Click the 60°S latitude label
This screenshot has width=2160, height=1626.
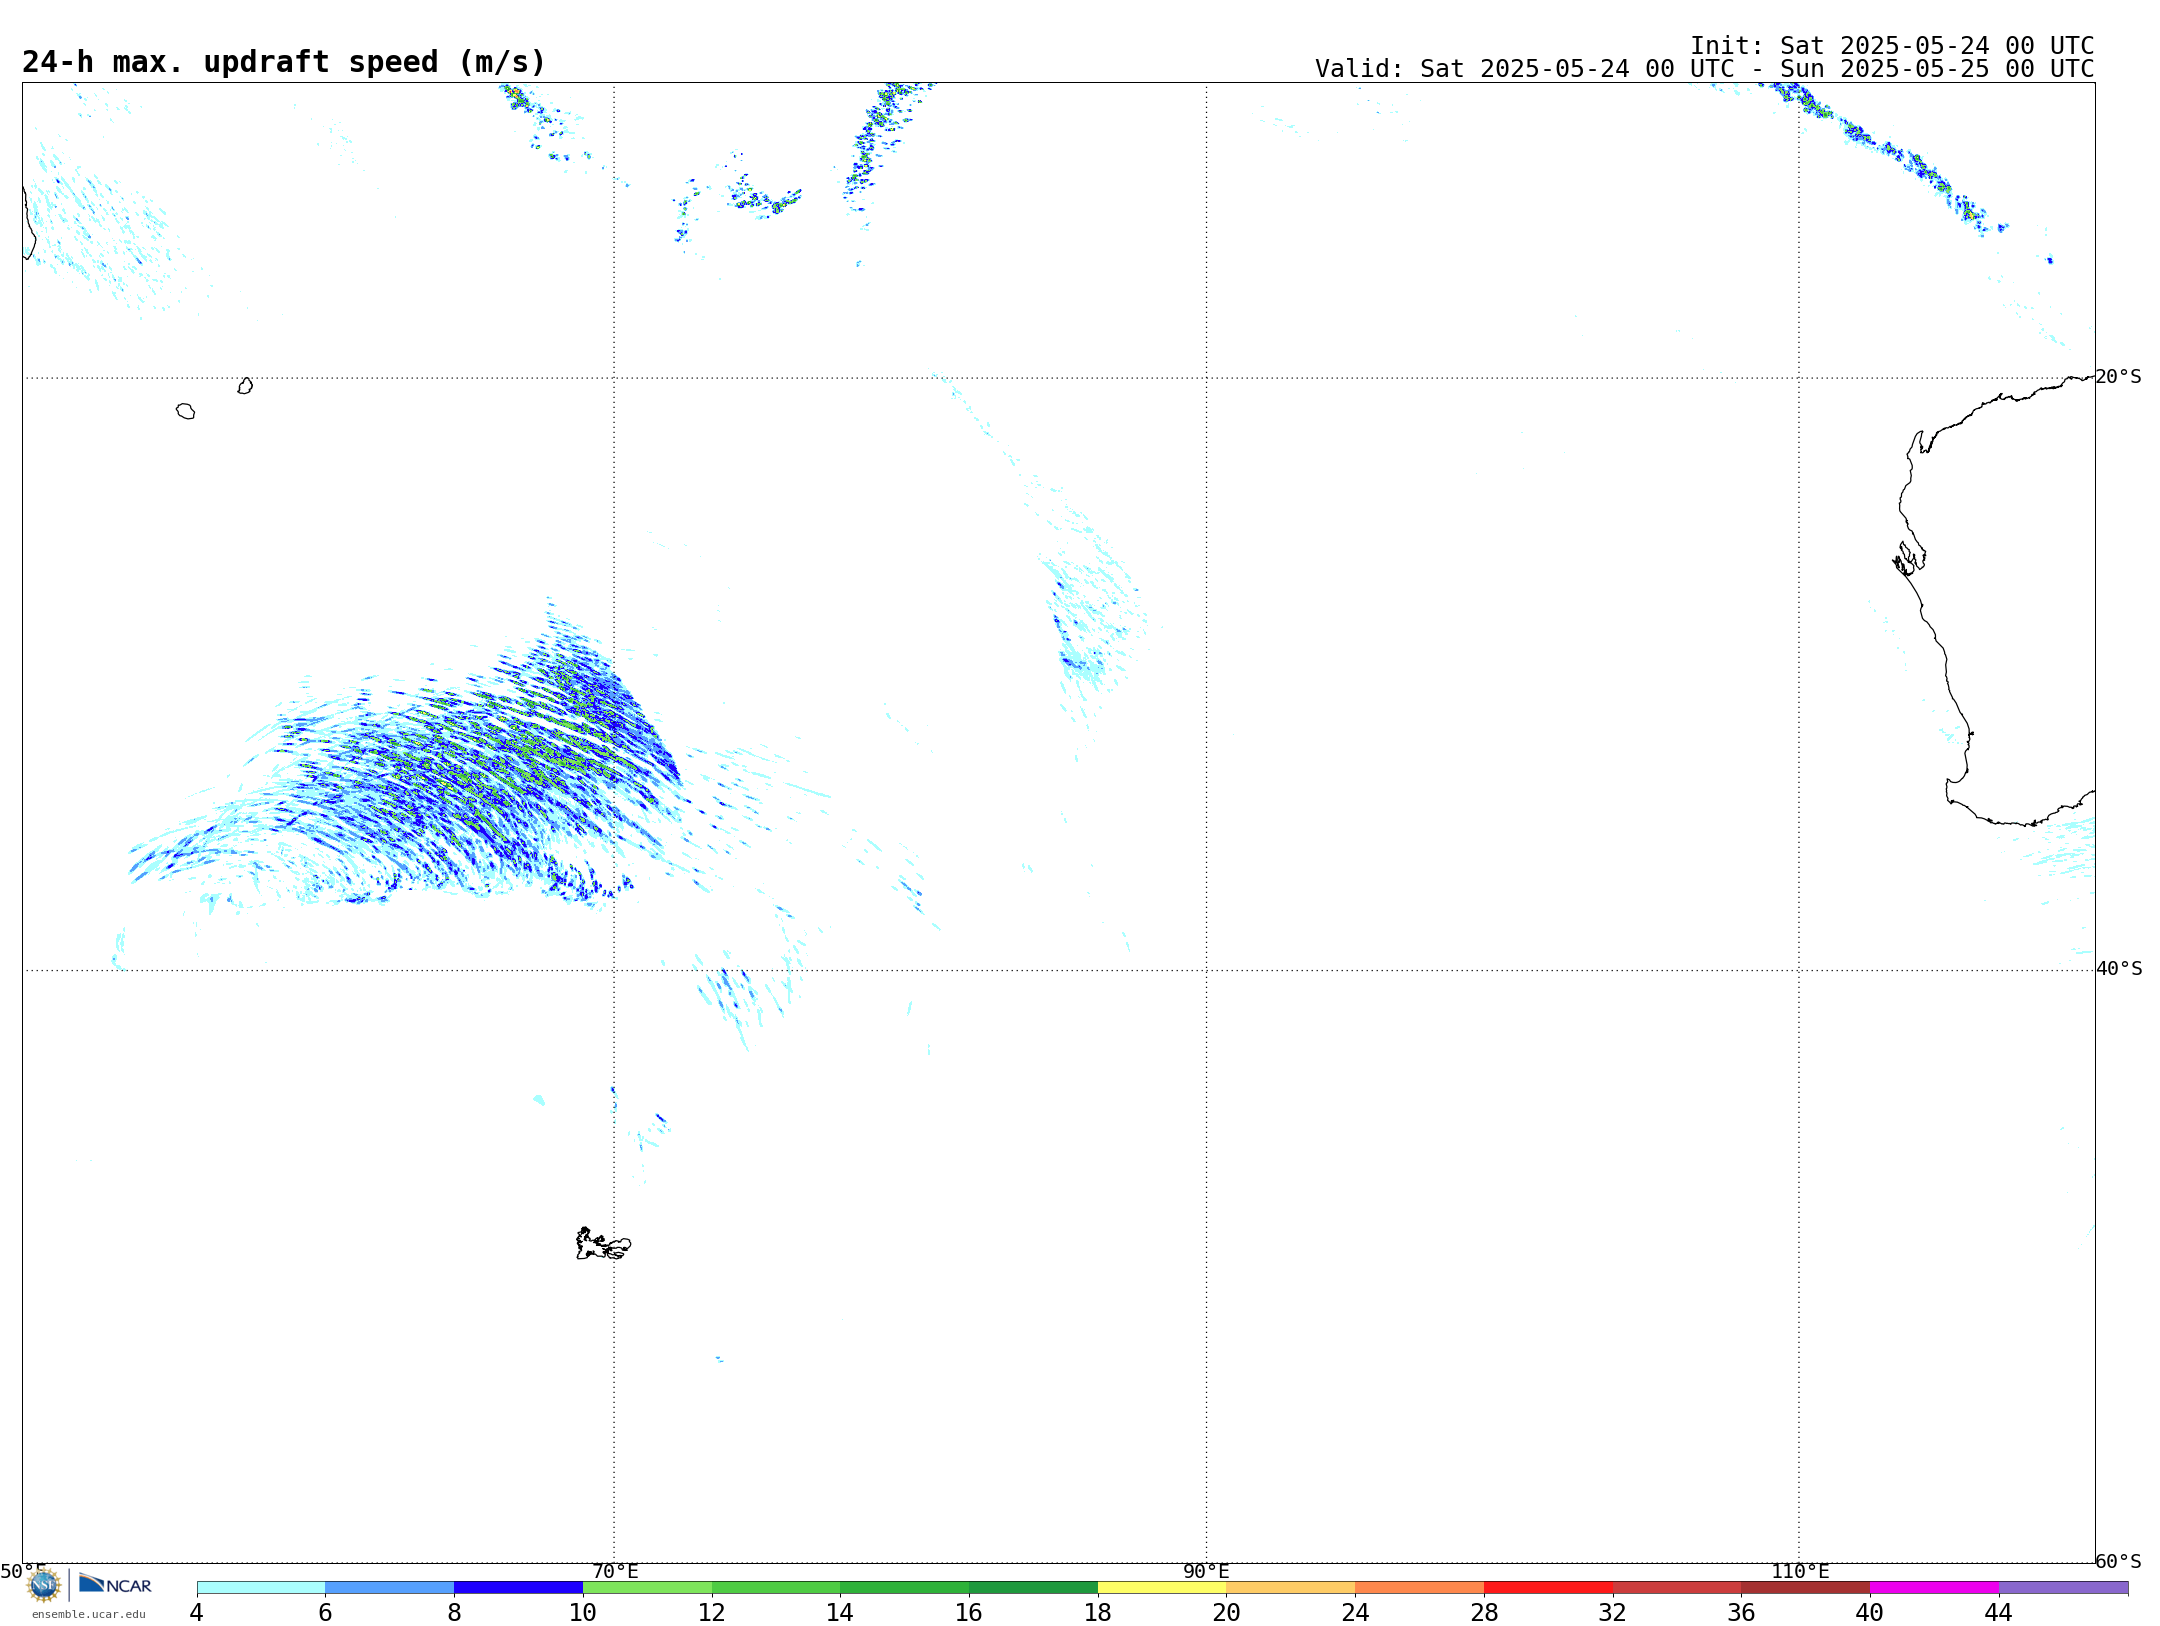pos(2119,1561)
